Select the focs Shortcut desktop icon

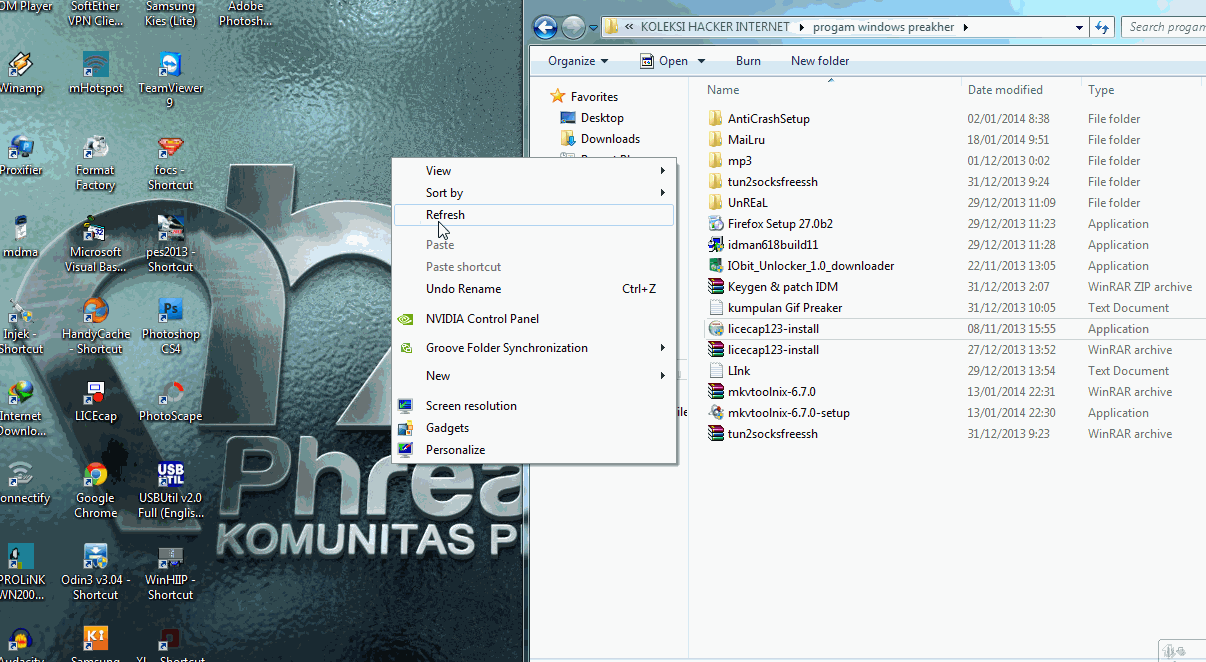tap(171, 162)
